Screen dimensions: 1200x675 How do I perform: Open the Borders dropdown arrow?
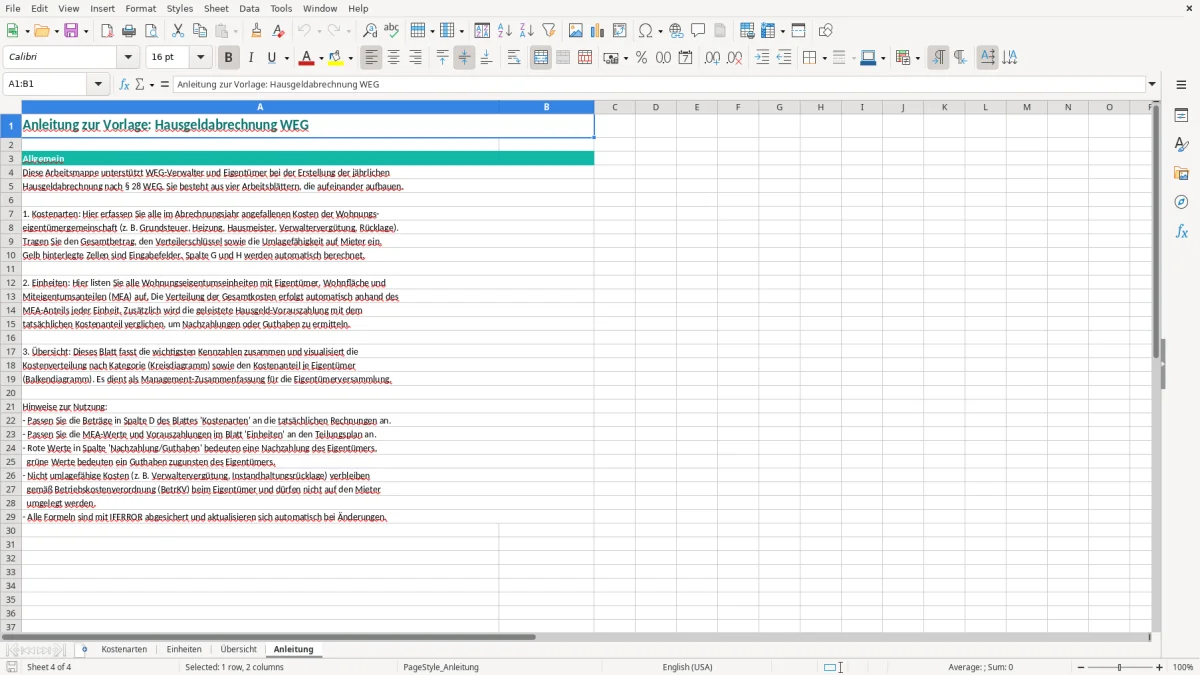click(x=824, y=58)
